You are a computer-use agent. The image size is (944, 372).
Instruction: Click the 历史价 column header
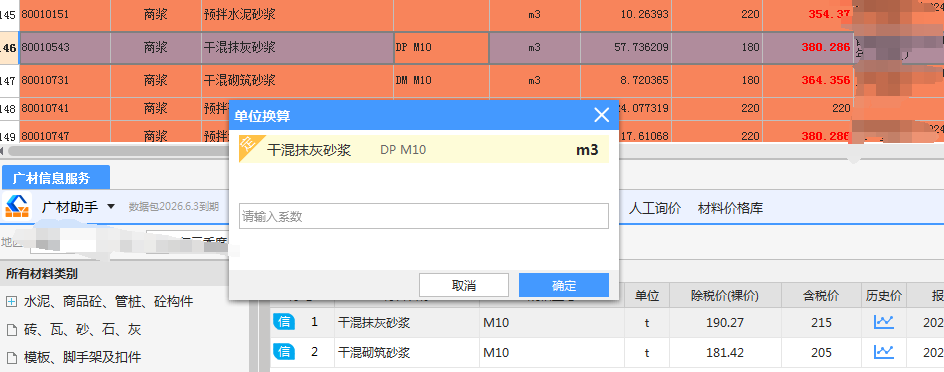click(x=884, y=296)
